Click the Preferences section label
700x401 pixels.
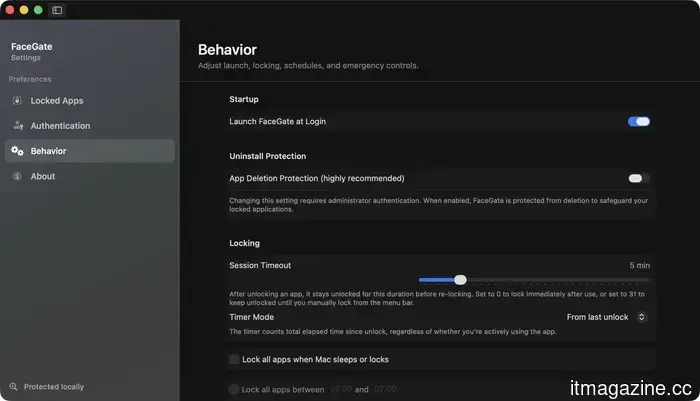30,79
